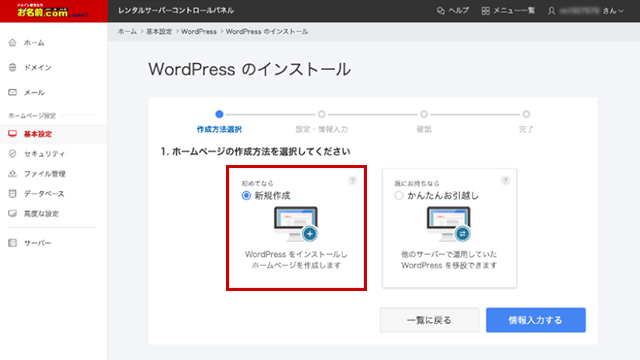Open ホーム in the sidebar
The image size is (640, 360).
[34, 42]
